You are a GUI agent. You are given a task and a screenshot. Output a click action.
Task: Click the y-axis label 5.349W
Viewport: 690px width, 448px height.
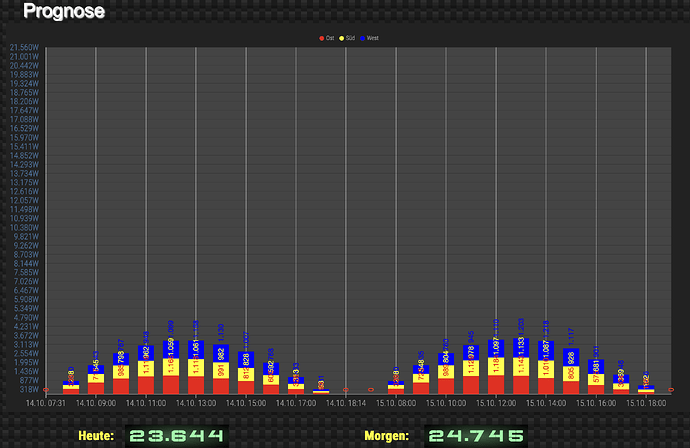coord(26,308)
